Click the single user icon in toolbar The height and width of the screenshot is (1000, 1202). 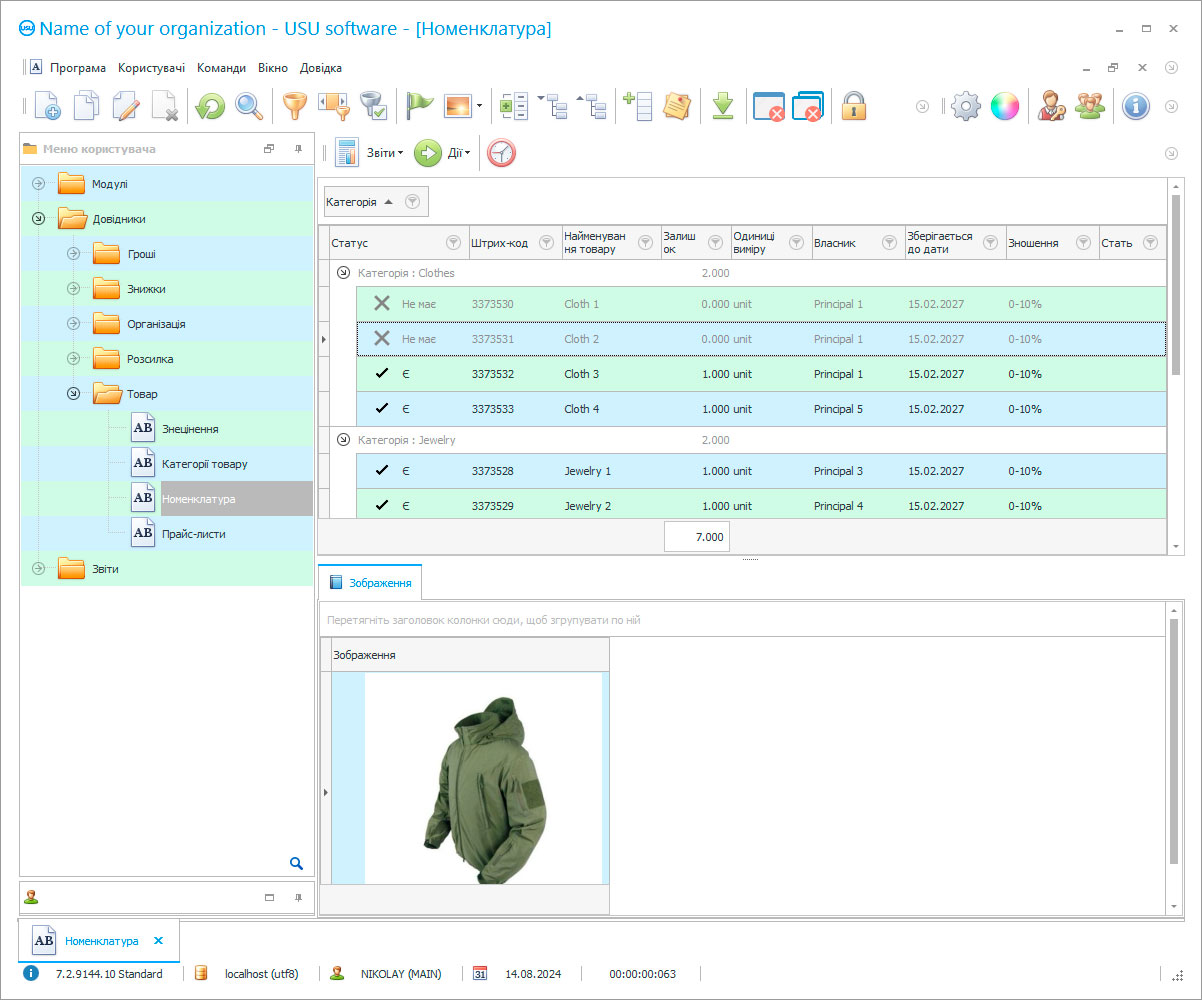coord(1050,106)
